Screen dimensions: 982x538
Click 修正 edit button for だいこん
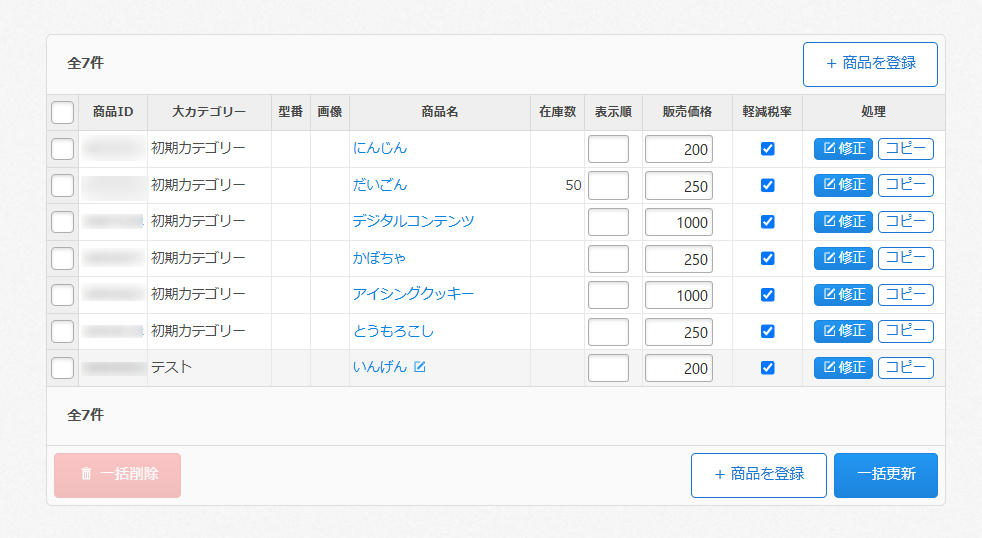click(x=843, y=185)
